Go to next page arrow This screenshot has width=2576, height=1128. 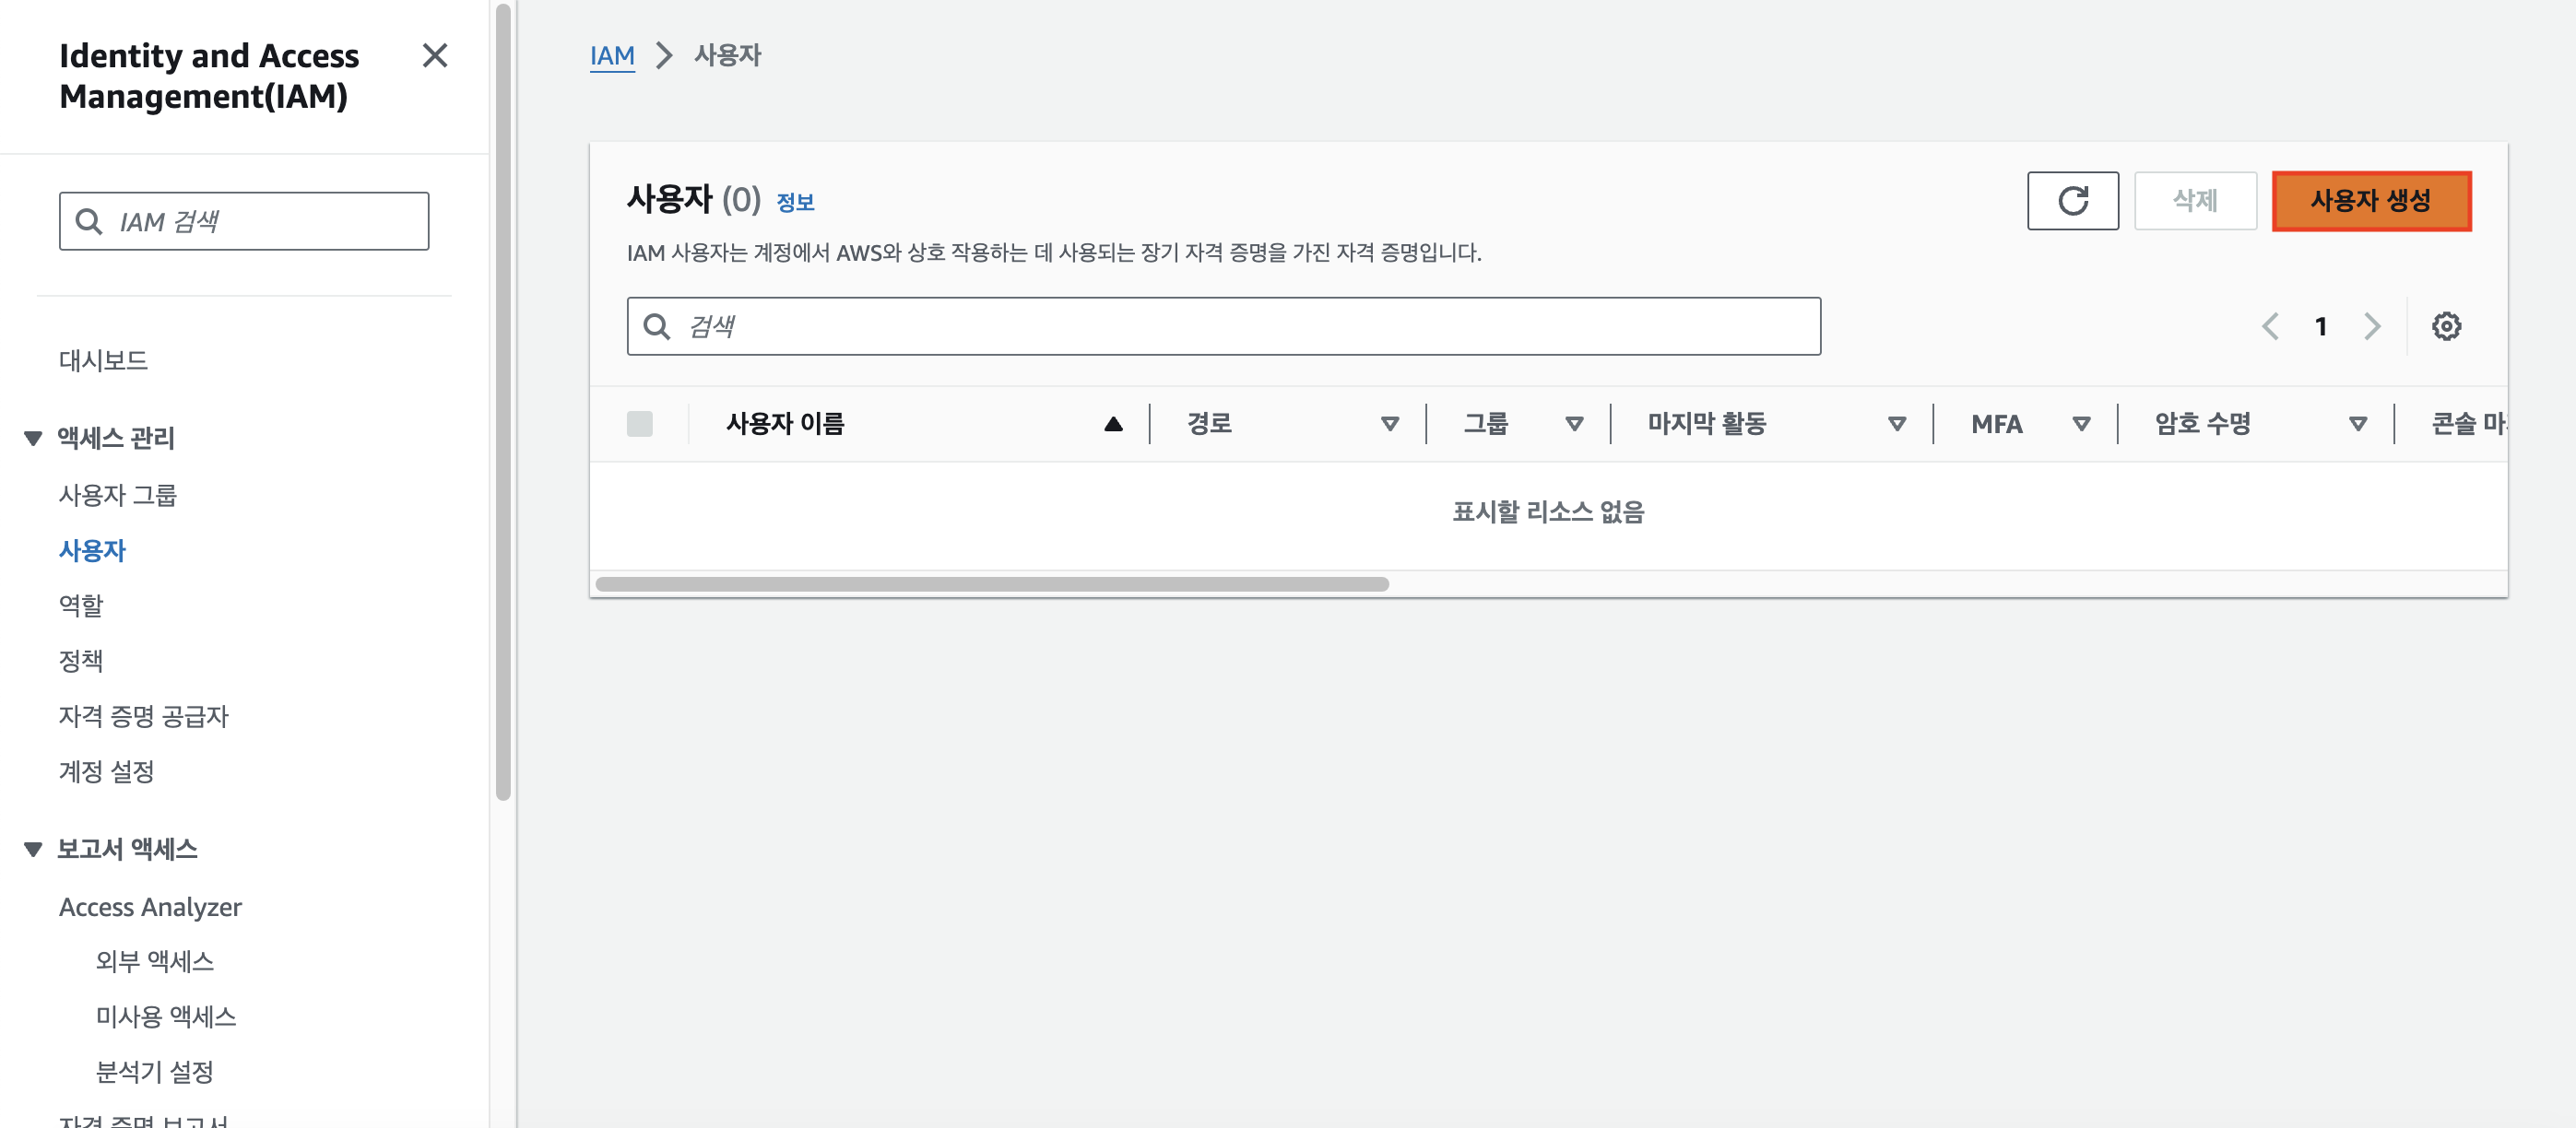click(2371, 326)
